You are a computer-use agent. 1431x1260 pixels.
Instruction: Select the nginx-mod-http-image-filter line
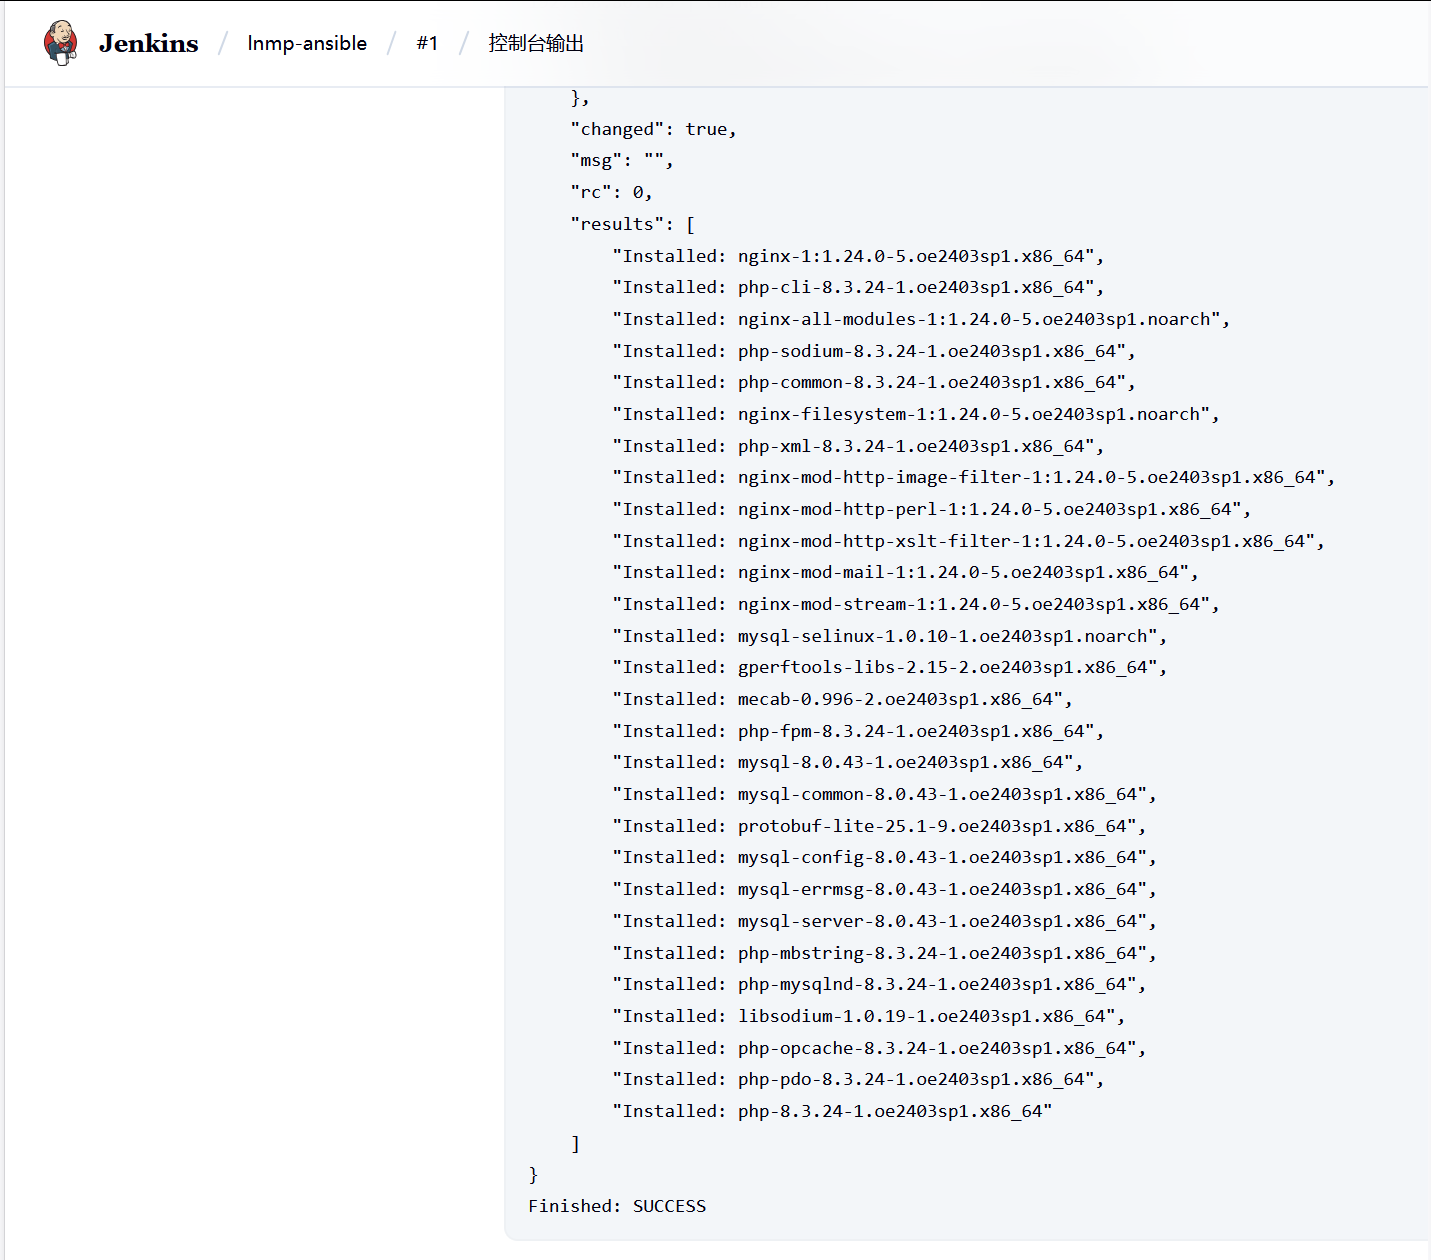click(974, 477)
